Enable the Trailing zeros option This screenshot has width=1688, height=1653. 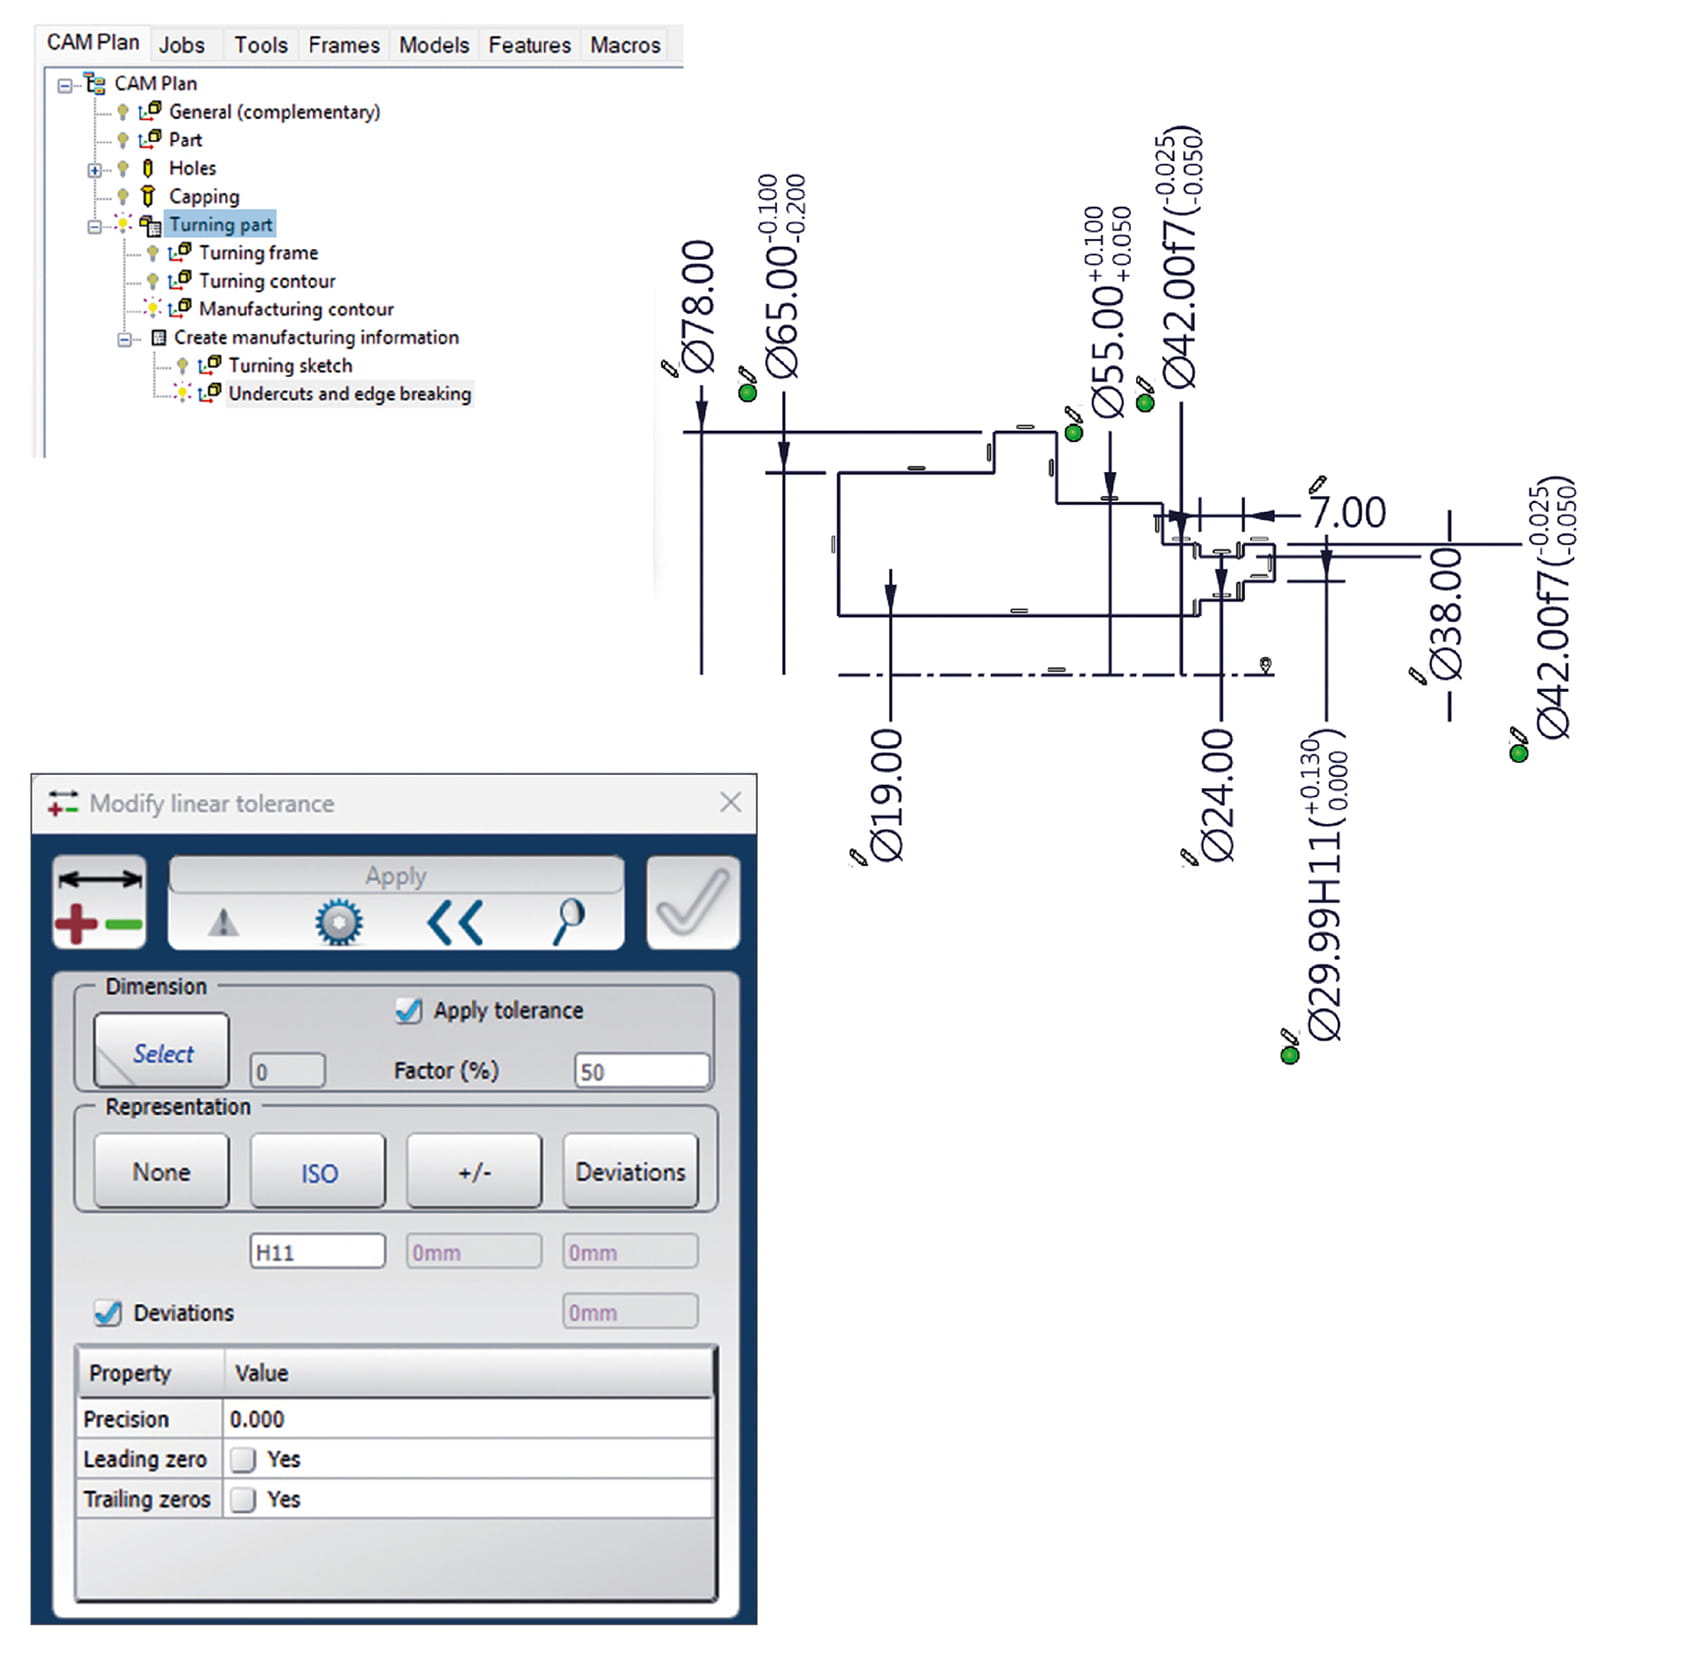[243, 1500]
